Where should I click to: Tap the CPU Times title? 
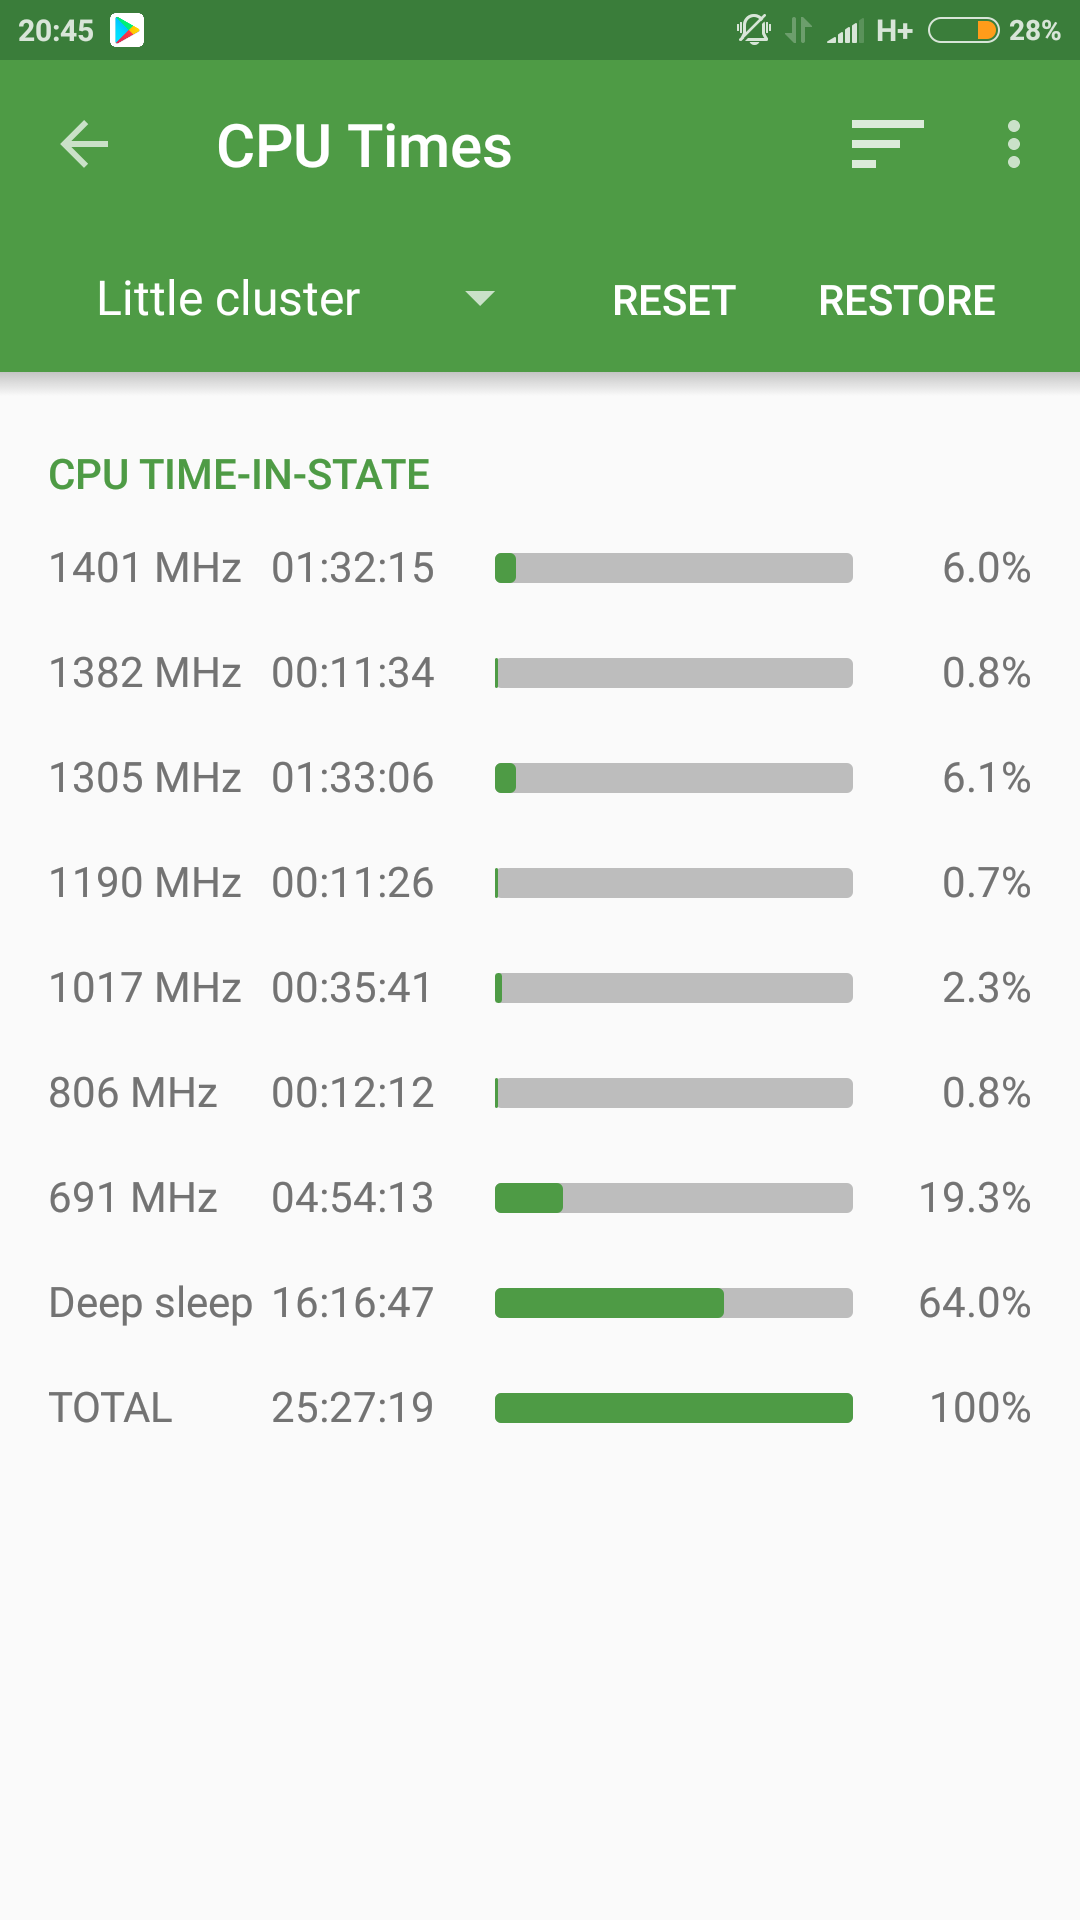click(364, 147)
